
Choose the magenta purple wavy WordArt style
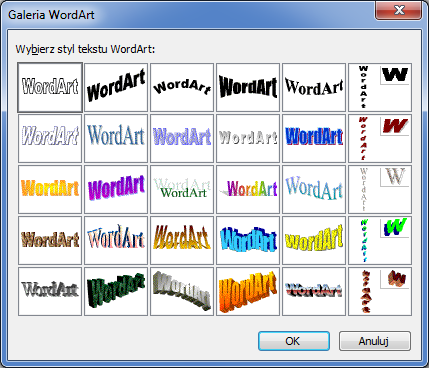click(x=116, y=189)
